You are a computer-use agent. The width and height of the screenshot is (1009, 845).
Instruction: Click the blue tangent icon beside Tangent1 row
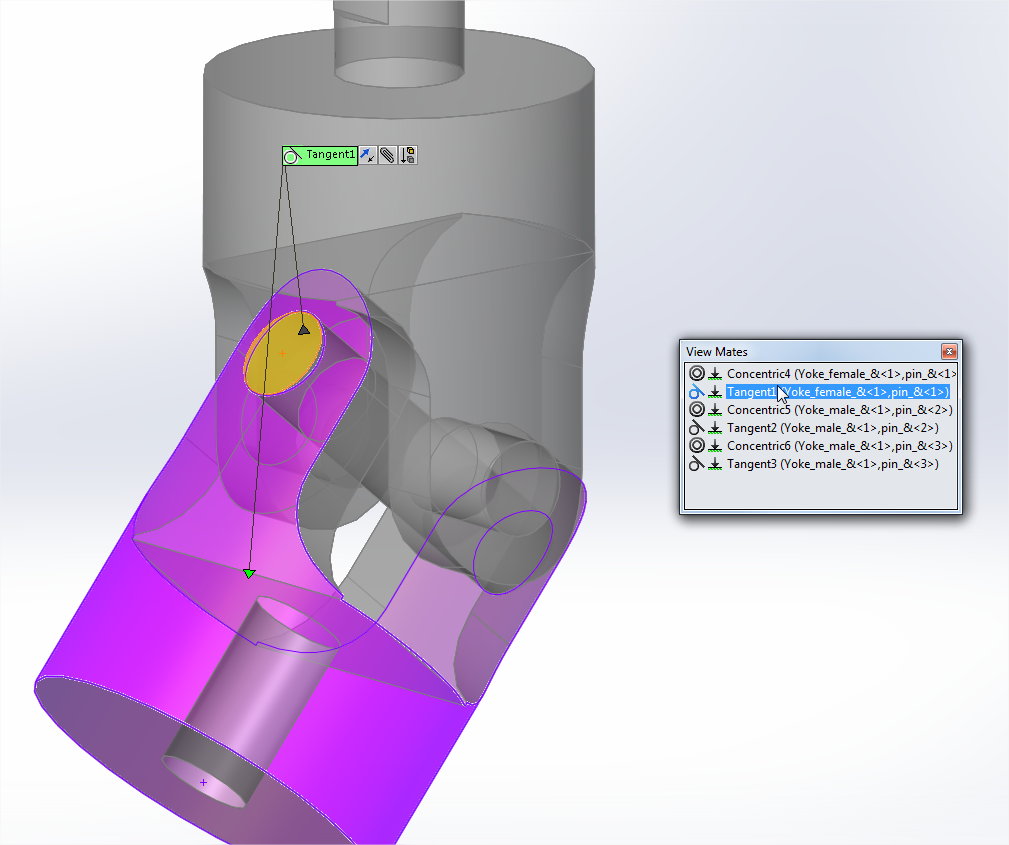click(x=697, y=392)
